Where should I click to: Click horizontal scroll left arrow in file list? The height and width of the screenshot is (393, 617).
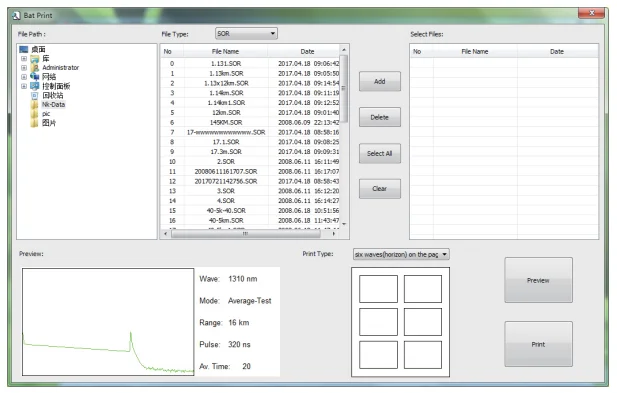tap(166, 234)
